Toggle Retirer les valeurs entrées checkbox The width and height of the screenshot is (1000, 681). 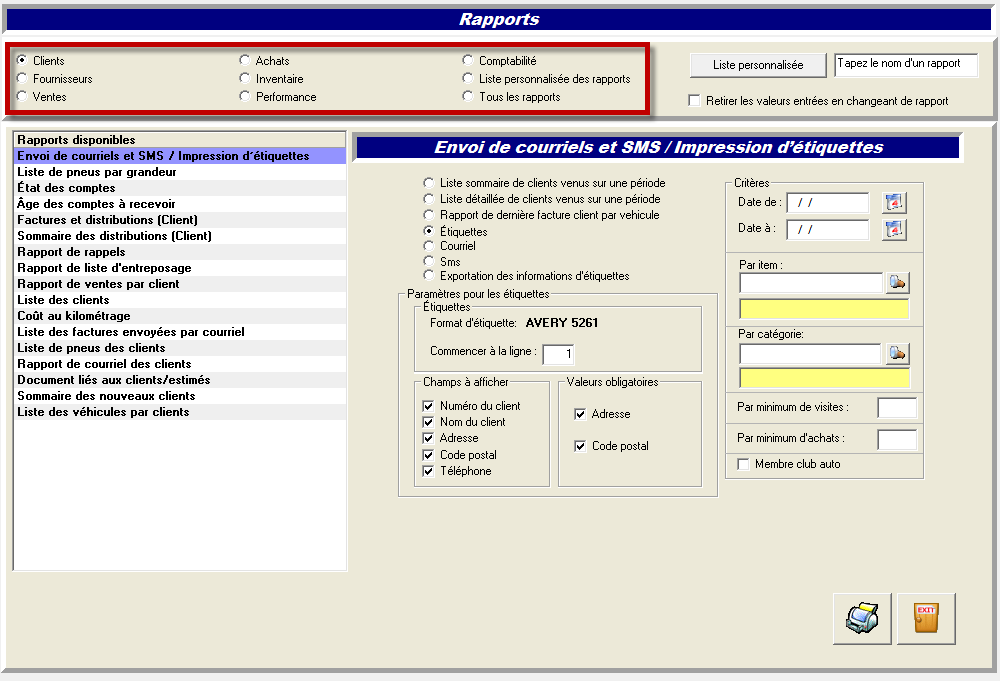[695, 101]
